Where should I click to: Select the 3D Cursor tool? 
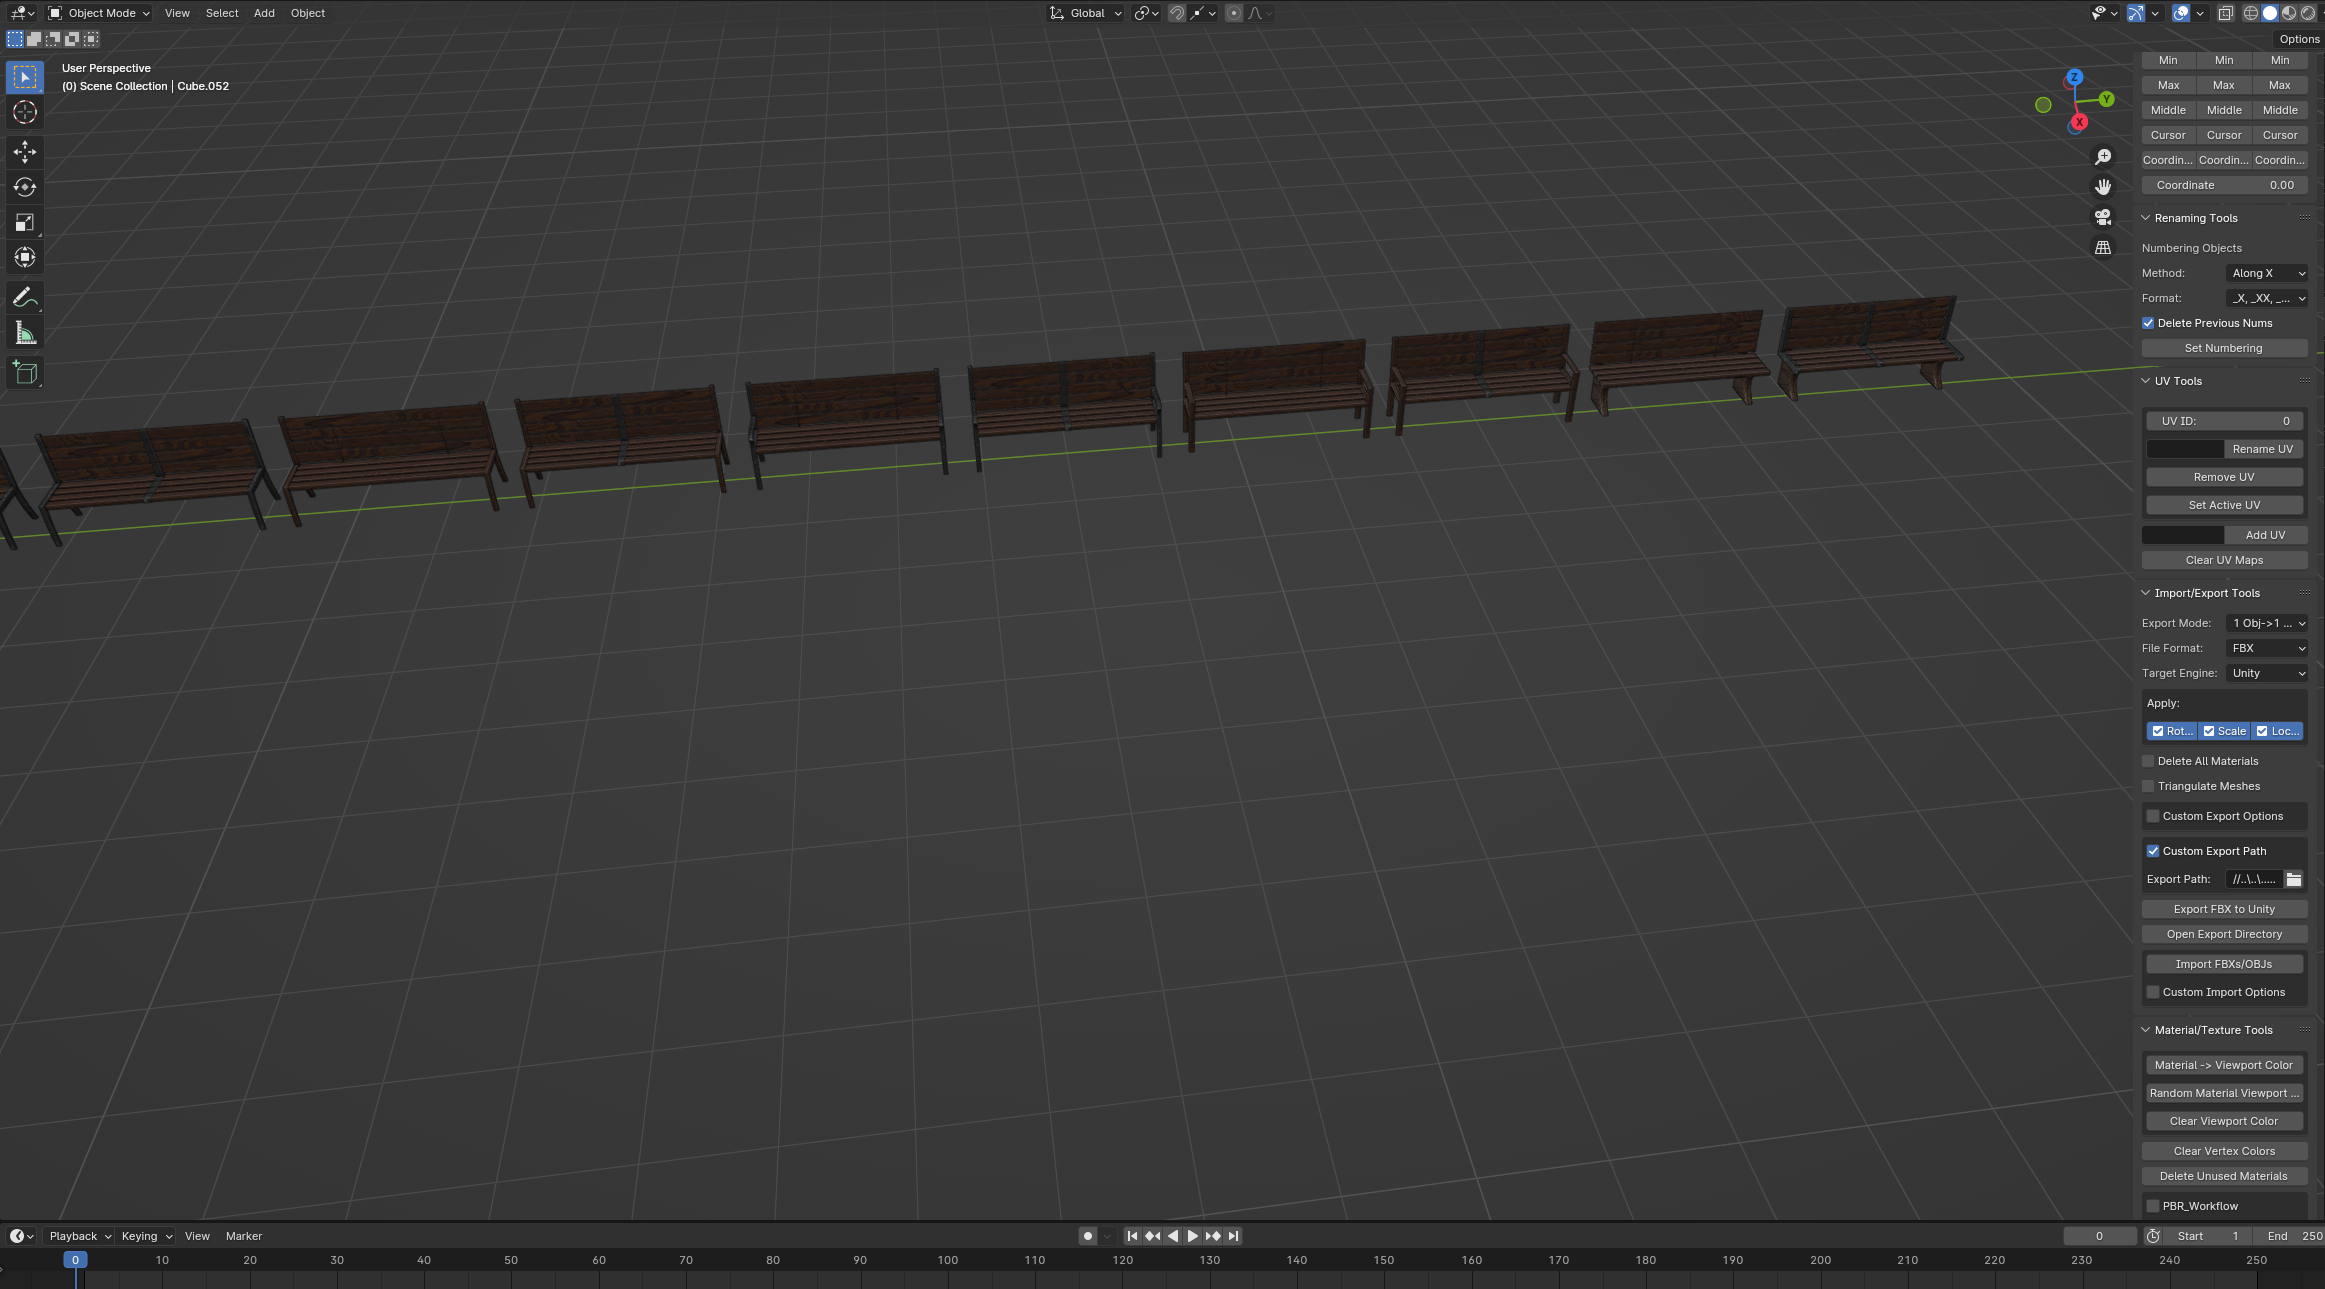pyautogui.click(x=25, y=112)
